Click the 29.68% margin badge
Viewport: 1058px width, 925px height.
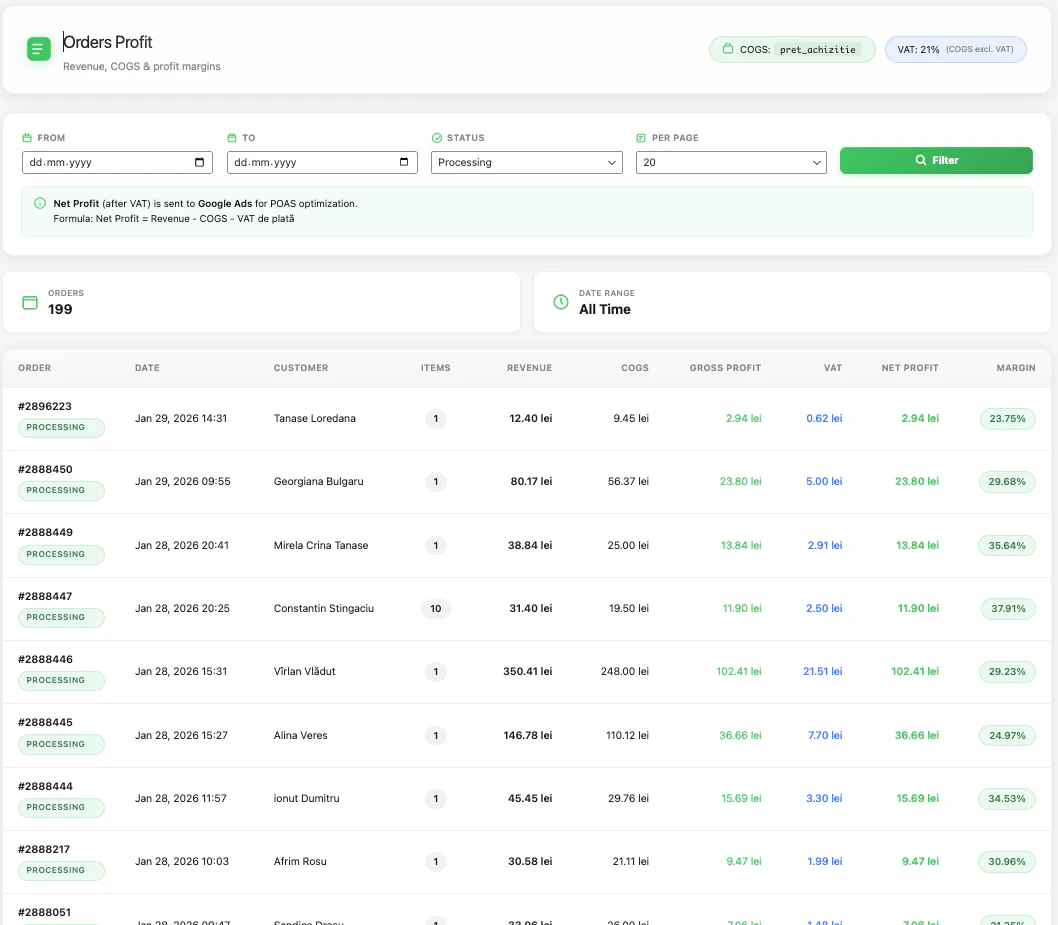1007,482
